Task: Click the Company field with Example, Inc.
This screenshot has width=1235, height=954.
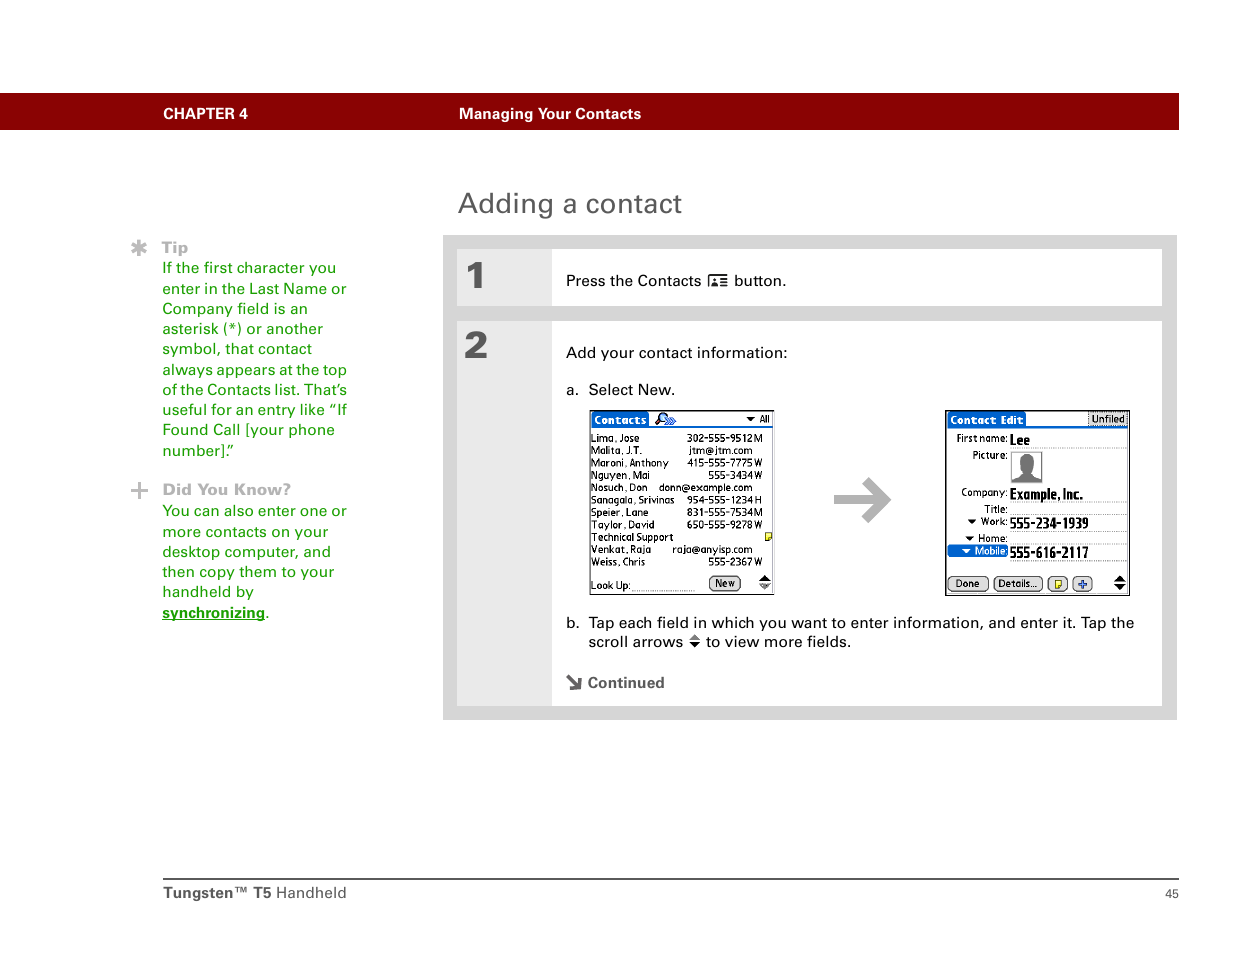Action: [1068, 494]
